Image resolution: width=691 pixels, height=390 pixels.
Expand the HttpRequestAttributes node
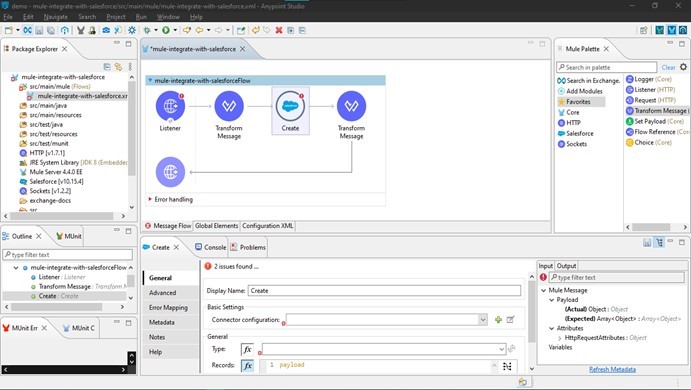click(559, 338)
